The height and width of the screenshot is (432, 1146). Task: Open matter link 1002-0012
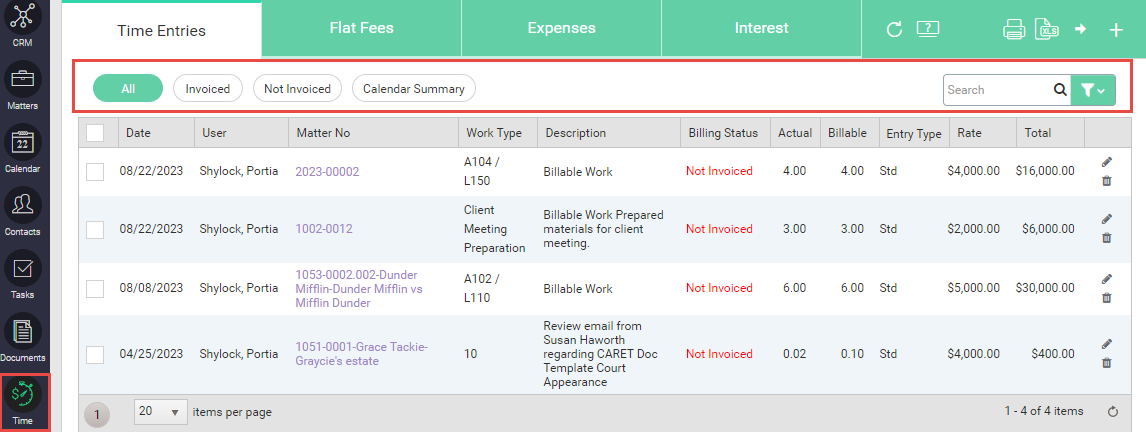pyautogui.click(x=324, y=229)
